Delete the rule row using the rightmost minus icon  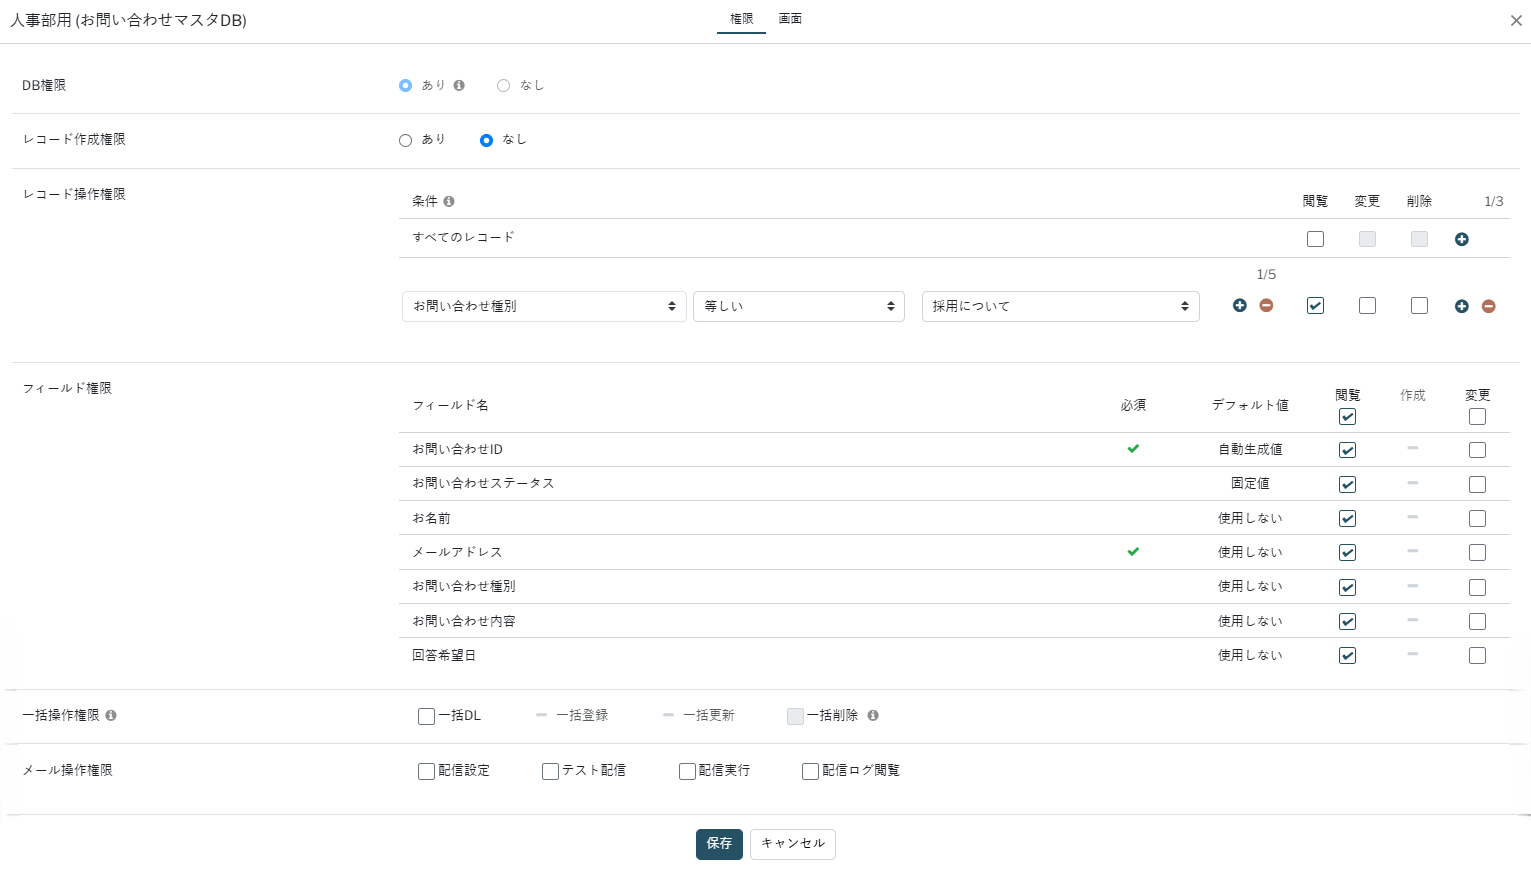click(x=1488, y=307)
